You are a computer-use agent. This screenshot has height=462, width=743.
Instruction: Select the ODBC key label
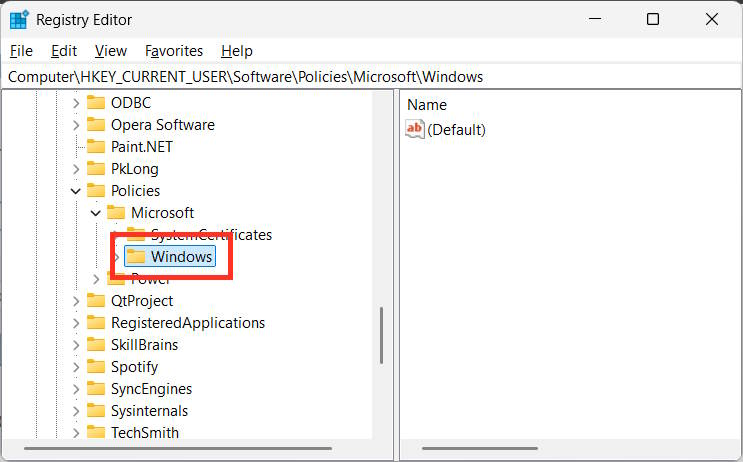coord(131,103)
